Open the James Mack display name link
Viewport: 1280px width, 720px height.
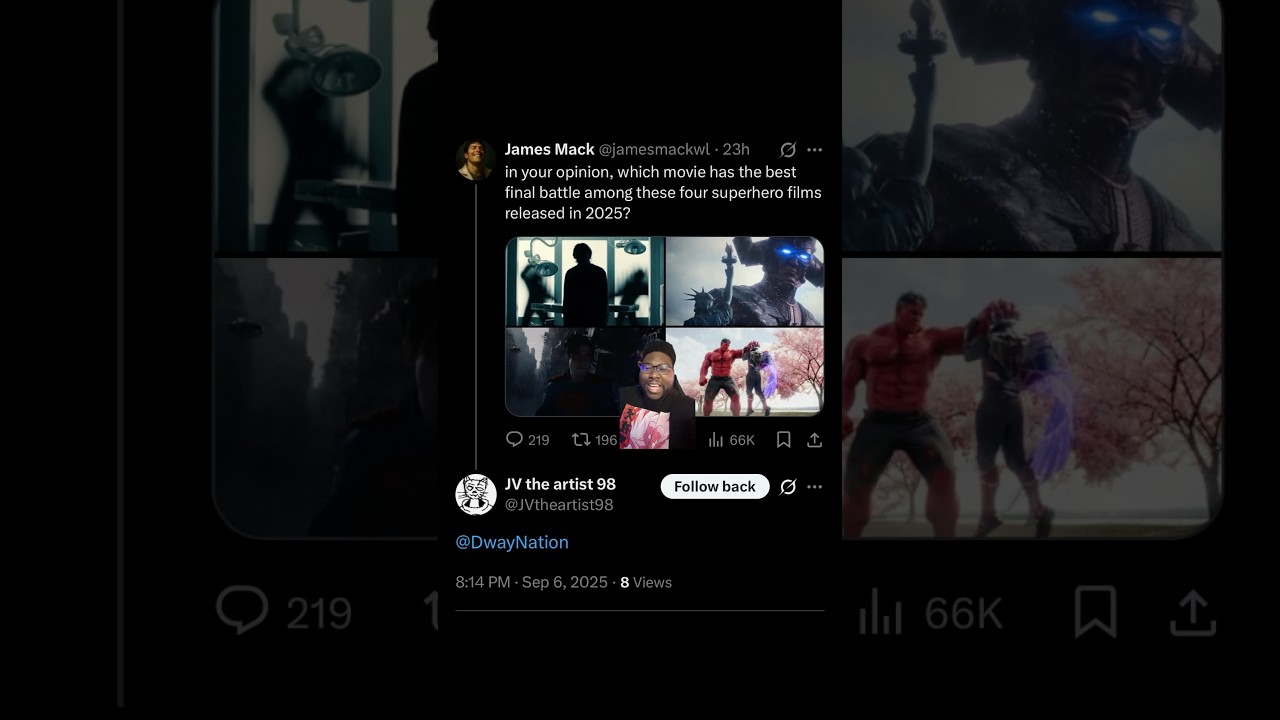click(x=550, y=149)
